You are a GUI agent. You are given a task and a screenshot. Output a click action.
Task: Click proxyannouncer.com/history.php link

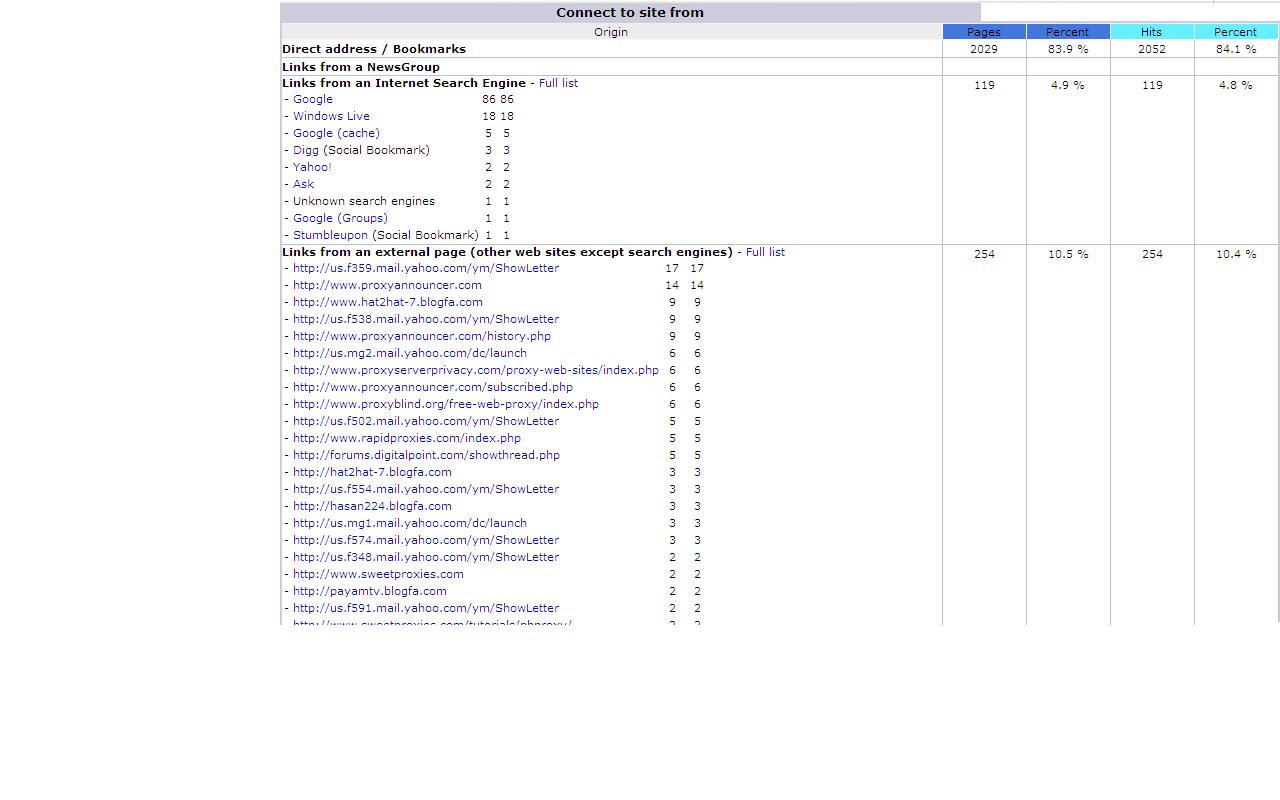[x=422, y=336]
